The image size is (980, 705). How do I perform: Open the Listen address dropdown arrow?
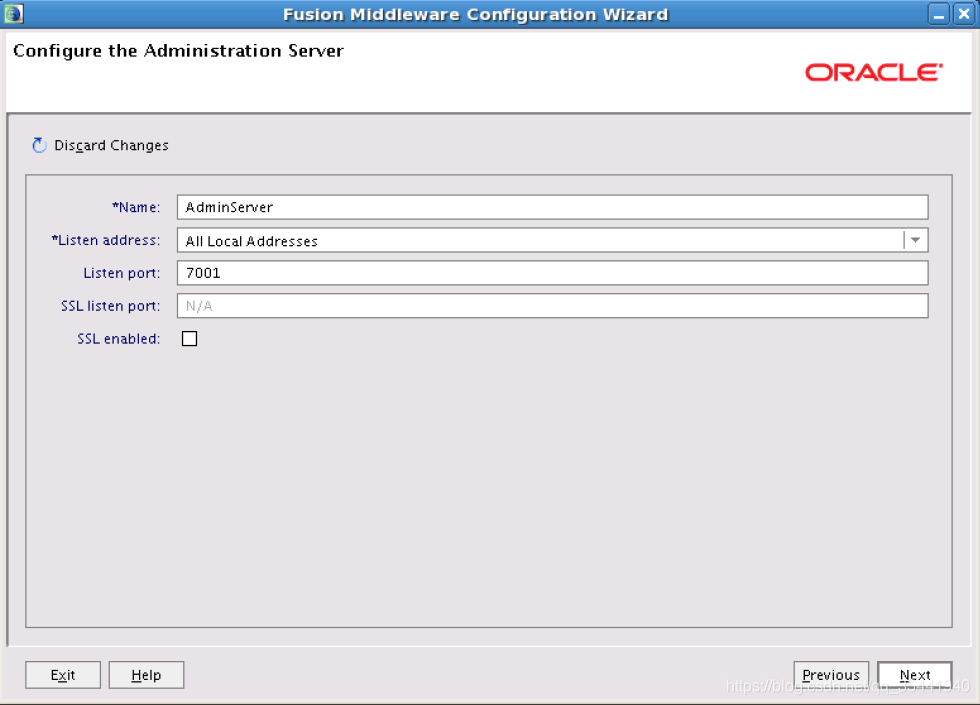coord(916,240)
